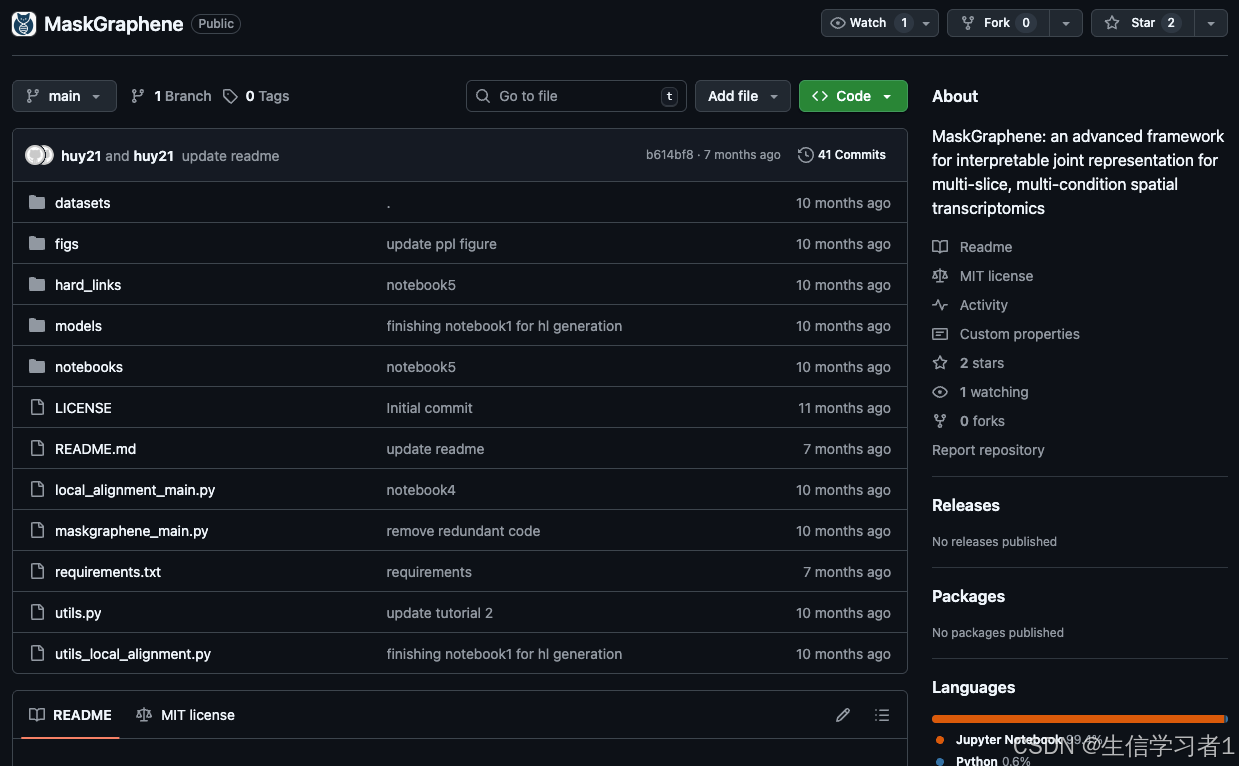
Task: Click the star icon beside 2 stars
Action: pyautogui.click(x=940, y=363)
